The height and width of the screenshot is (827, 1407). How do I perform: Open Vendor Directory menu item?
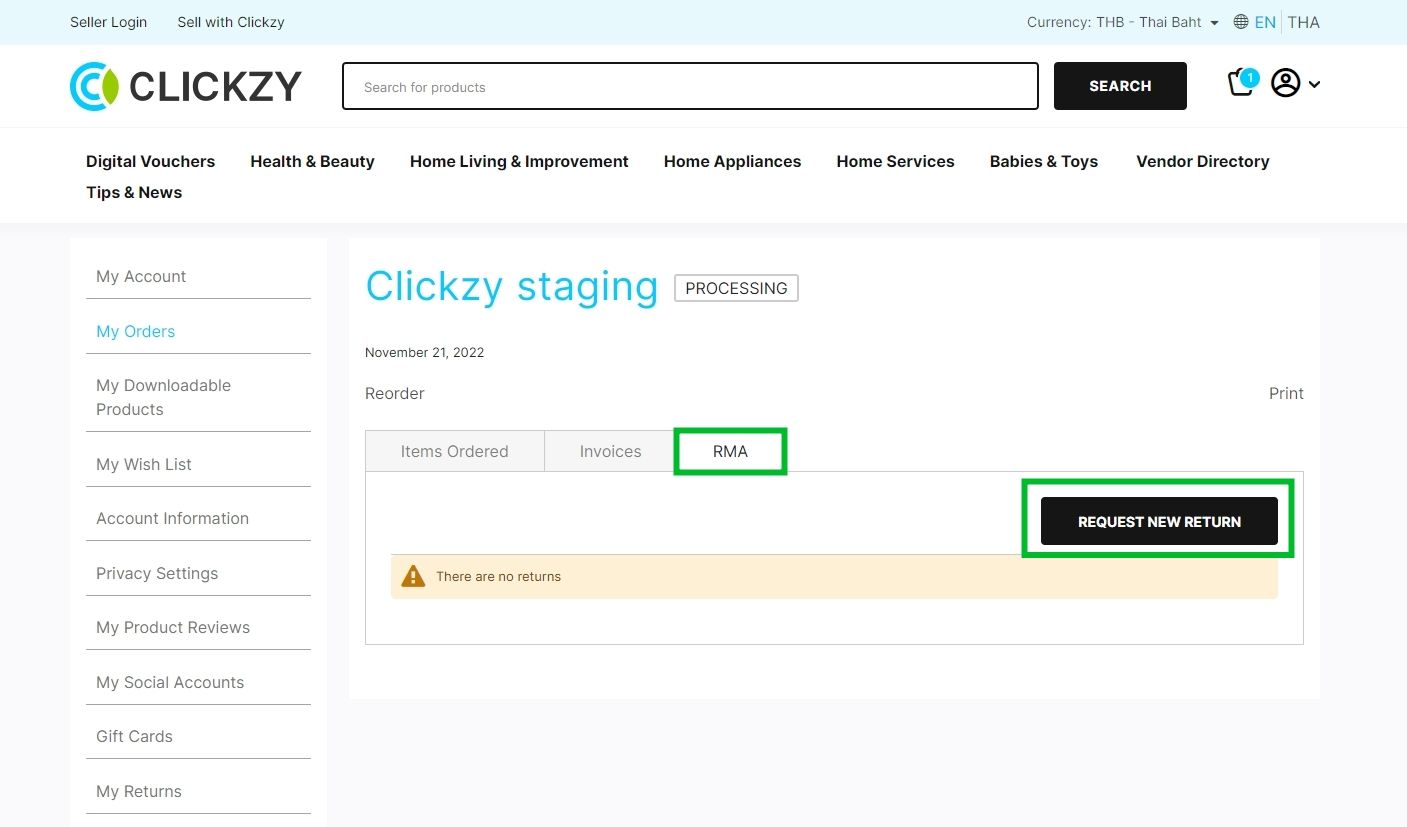click(x=1203, y=161)
